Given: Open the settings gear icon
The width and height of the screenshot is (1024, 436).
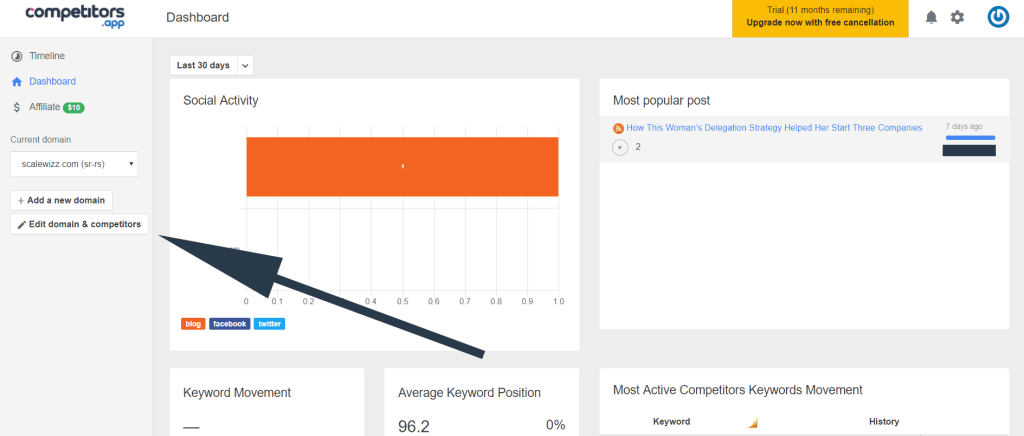Looking at the screenshot, I should tap(957, 18).
